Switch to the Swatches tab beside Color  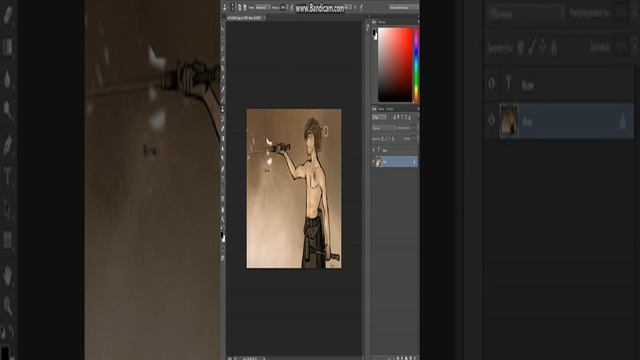point(382,22)
